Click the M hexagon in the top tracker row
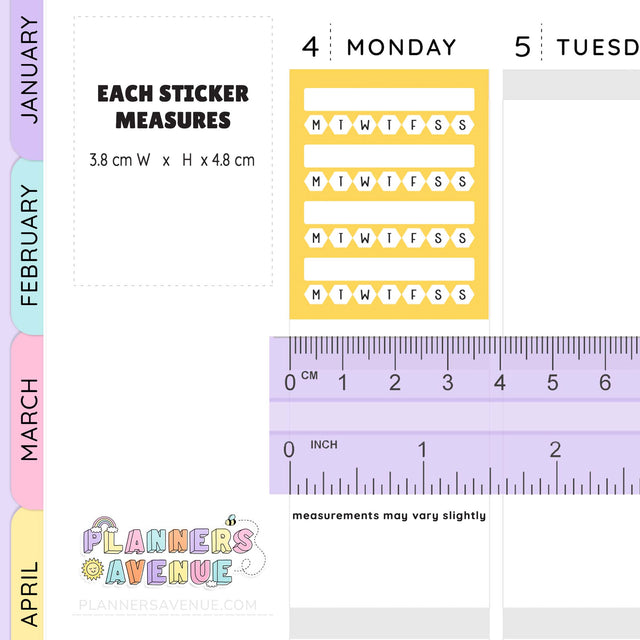The height and width of the screenshot is (640, 640). point(317,125)
